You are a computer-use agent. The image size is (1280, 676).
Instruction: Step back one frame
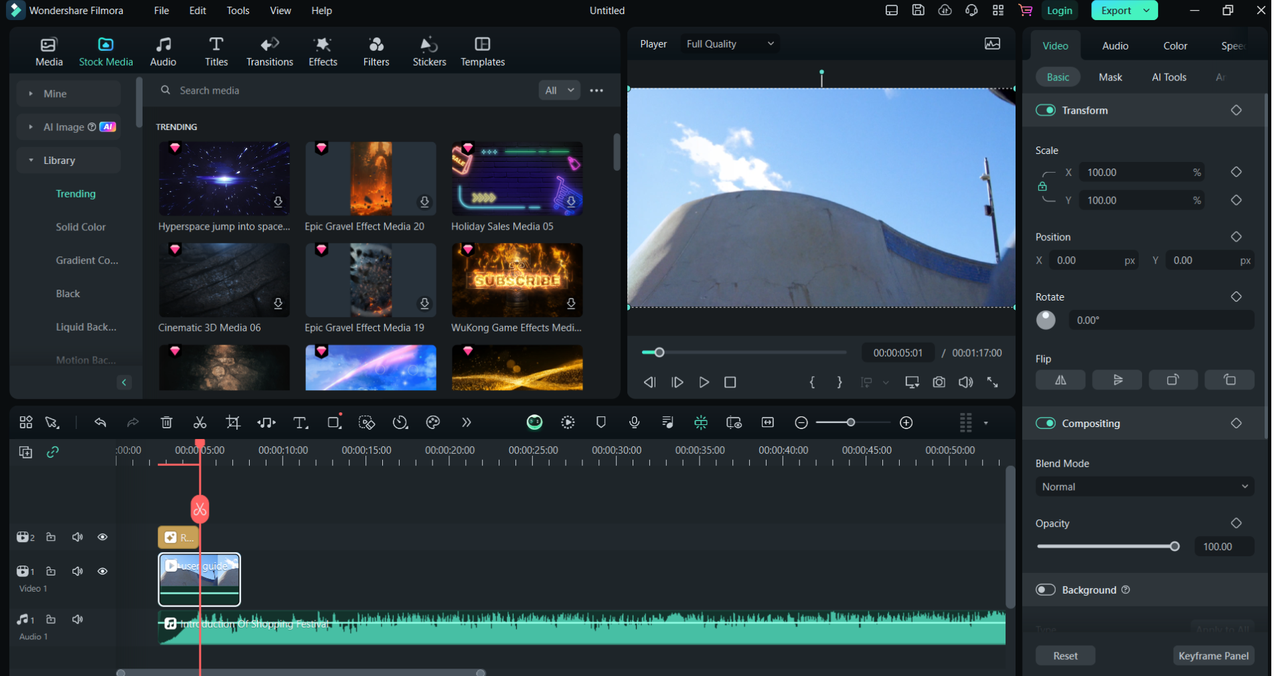(650, 382)
